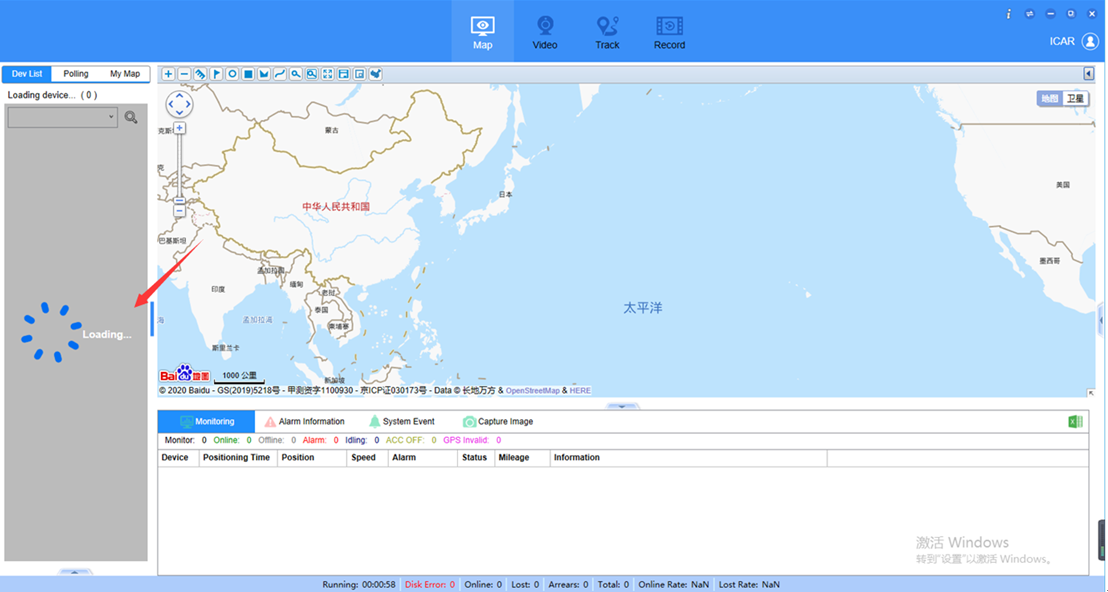
Task: Toggle fullscreen map view icon
Action: [328, 74]
